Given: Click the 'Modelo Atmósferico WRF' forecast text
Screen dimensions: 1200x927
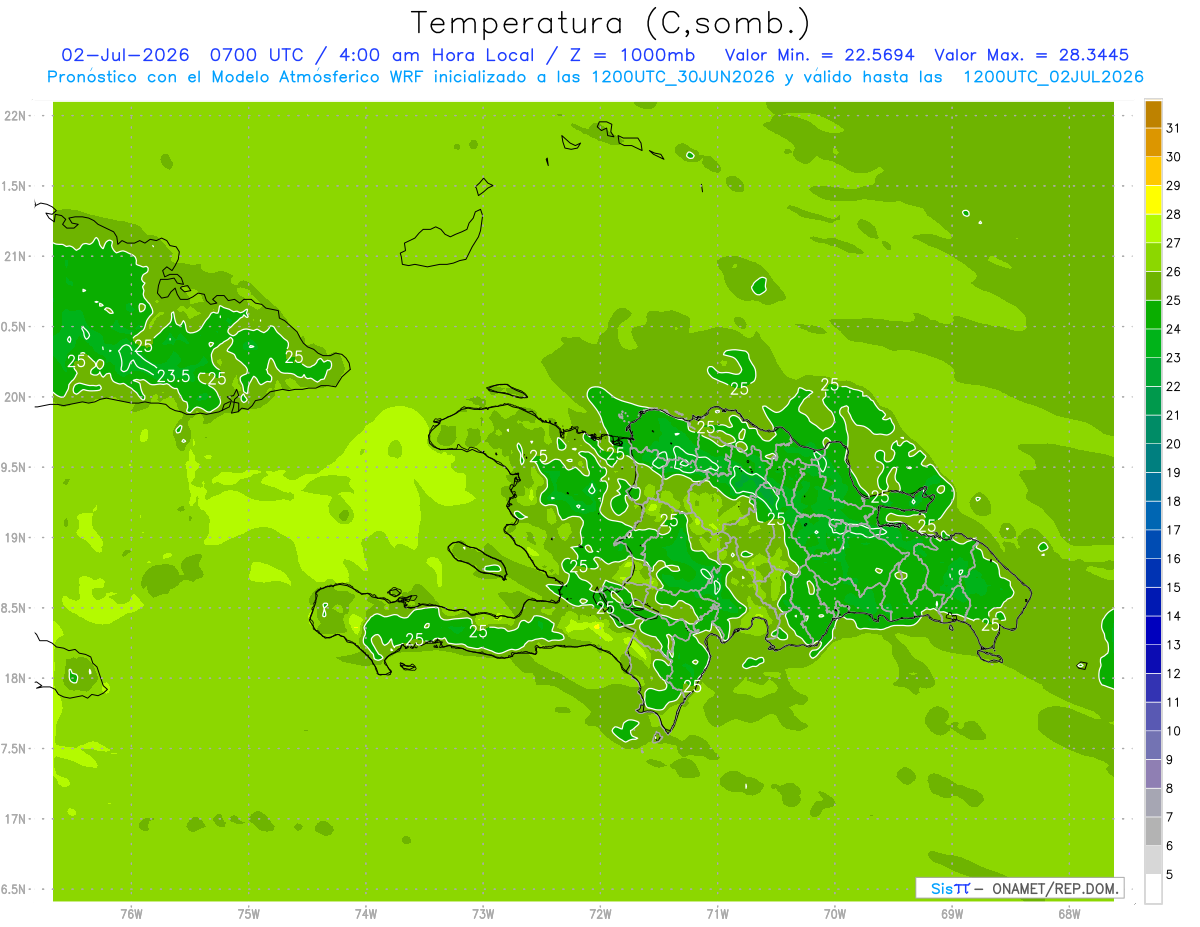Looking at the screenshot, I should [316, 77].
